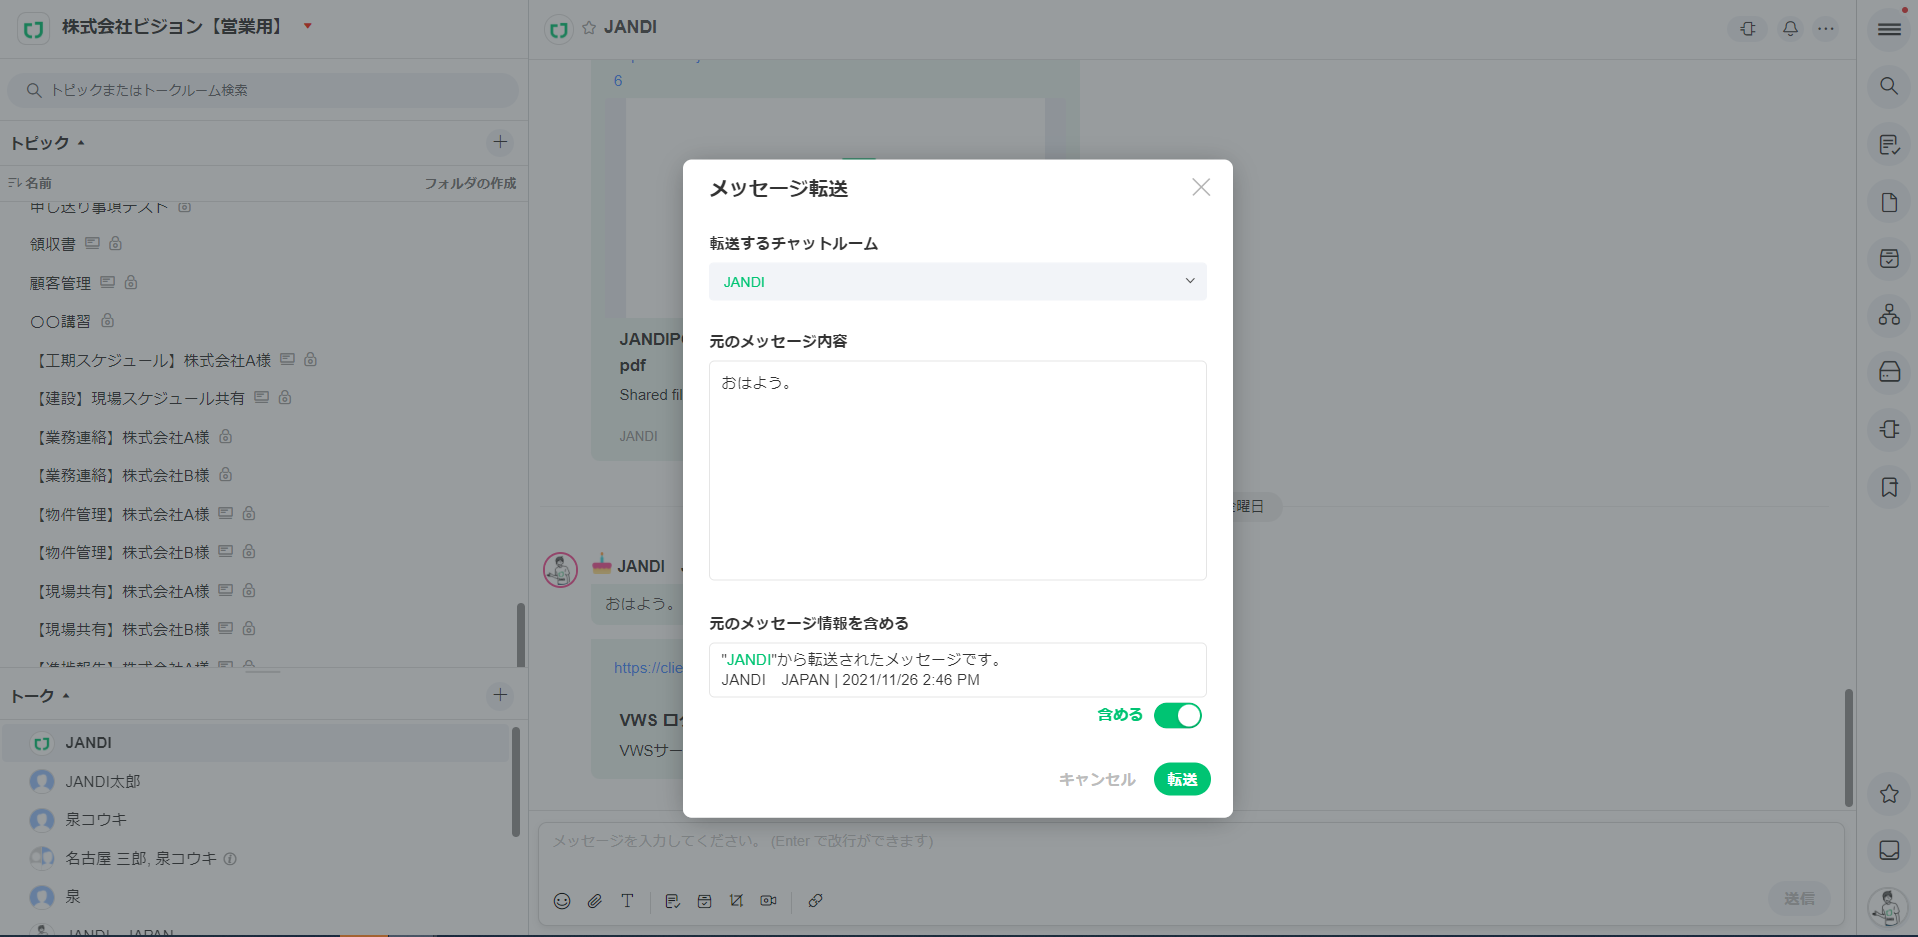Open starred items icon in right sidebar
1918x937 pixels.
(1889, 794)
